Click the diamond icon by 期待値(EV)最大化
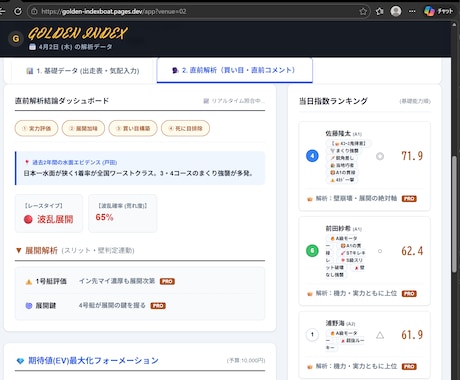The image size is (460, 380). (x=20, y=361)
